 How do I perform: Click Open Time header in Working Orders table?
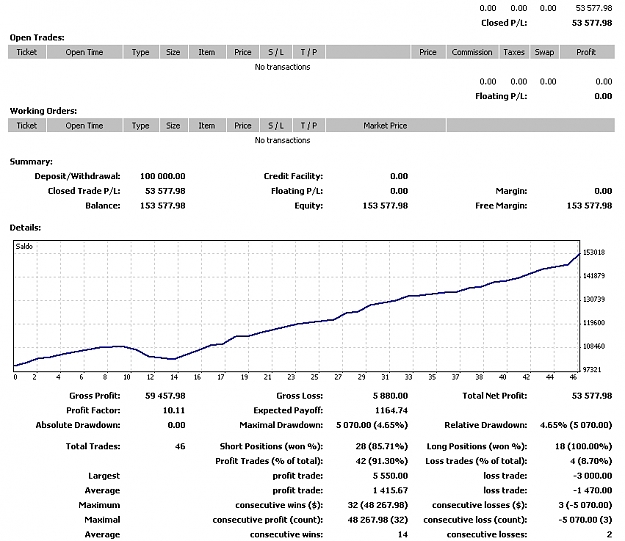[x=85, y=126]
